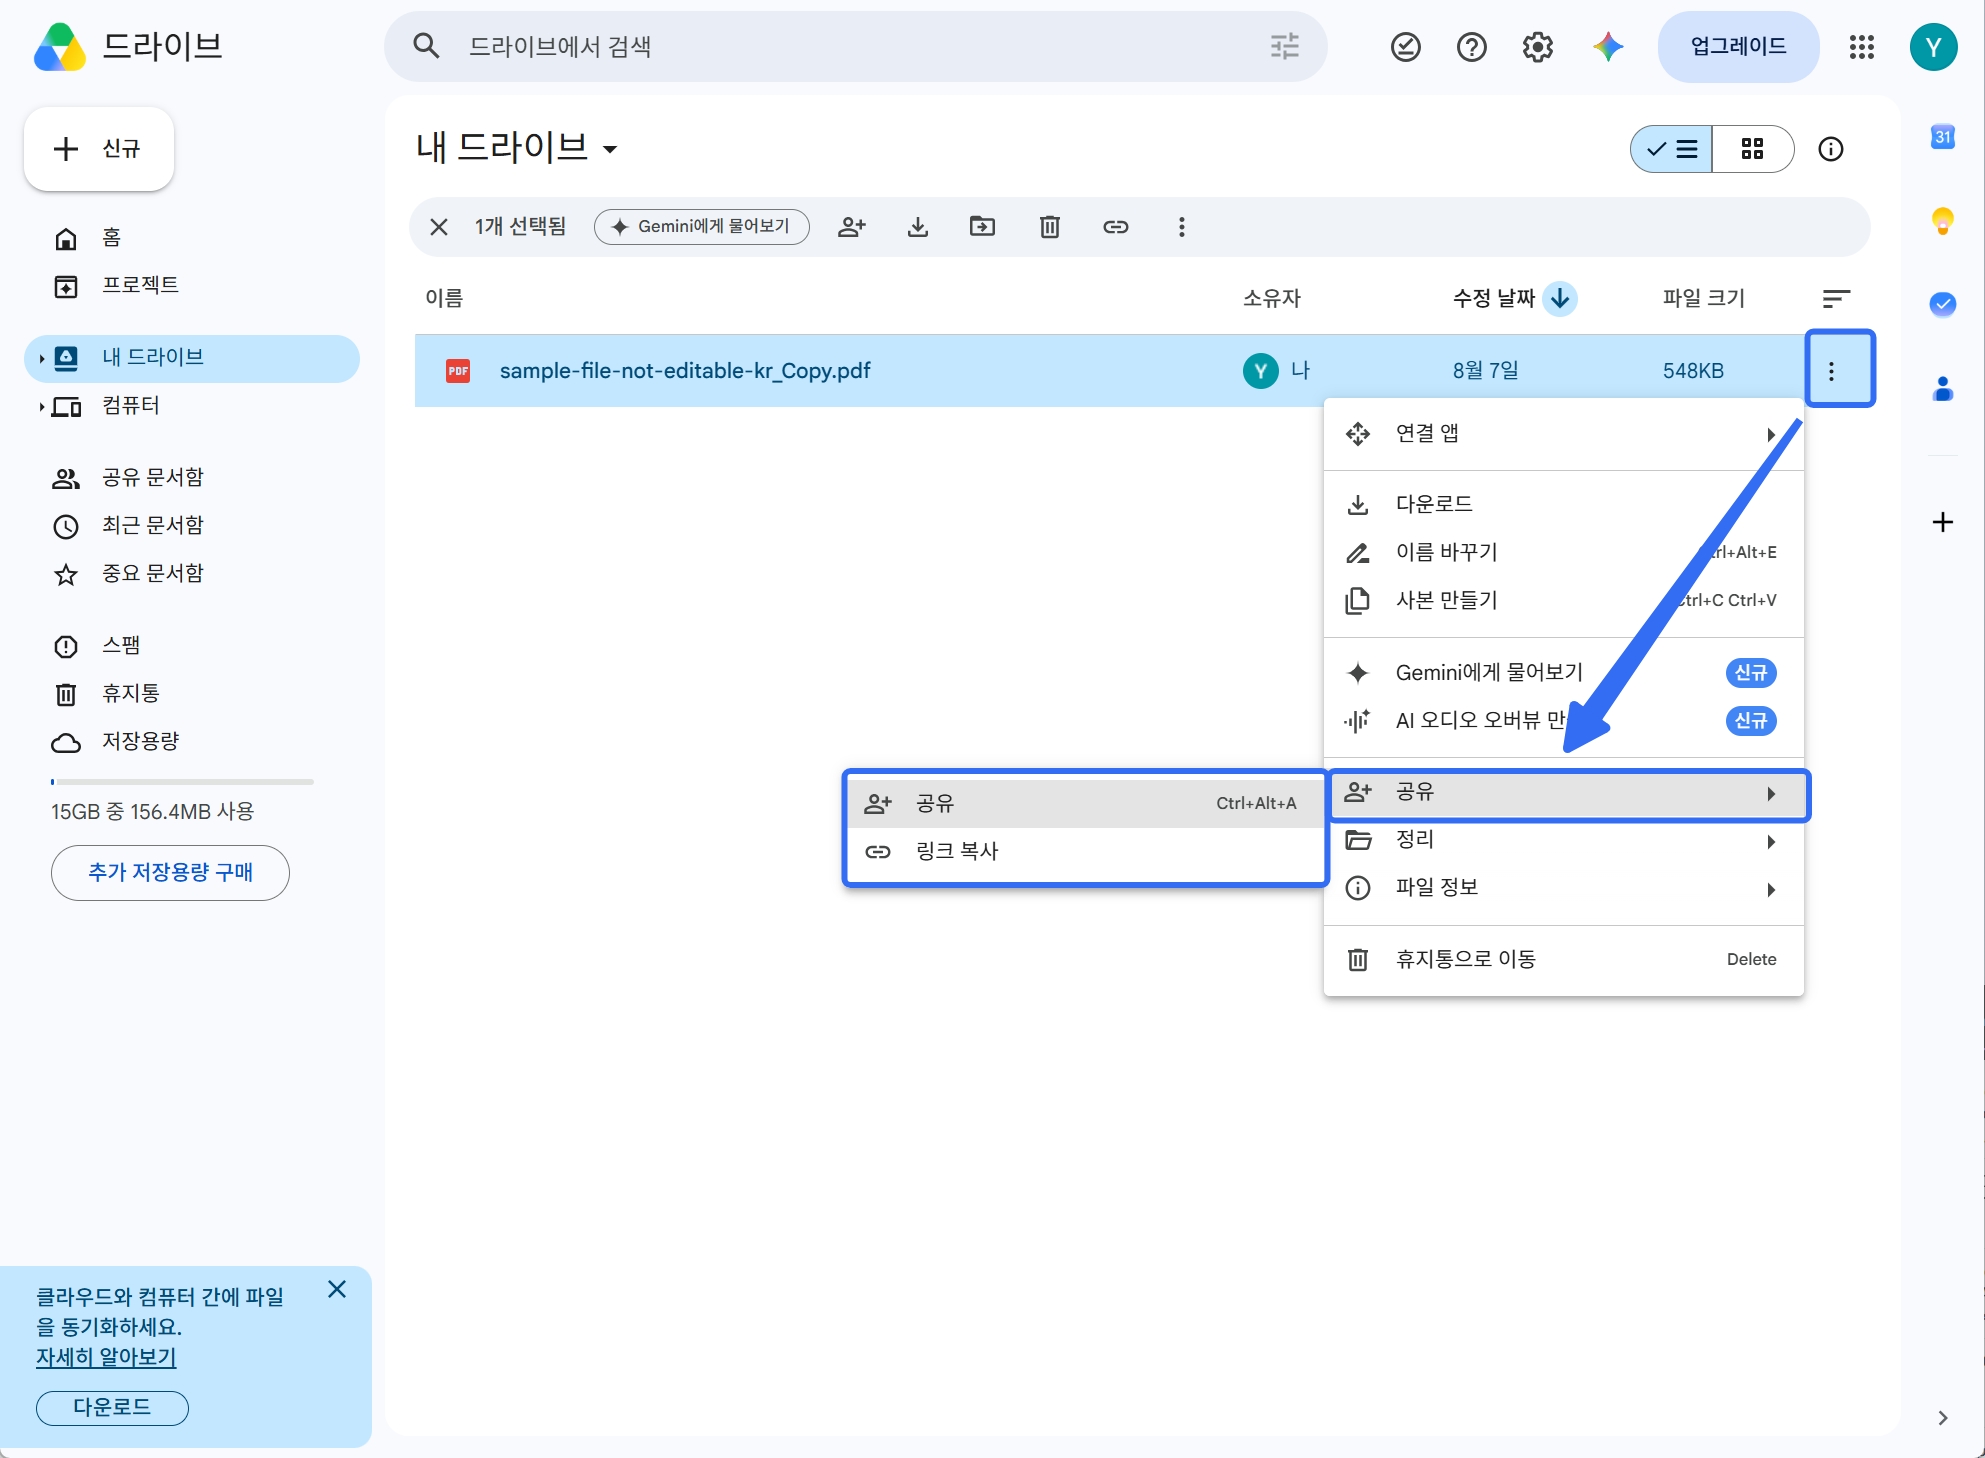This screenshot has width=1985, height=1458.
Task: Open the help question mark icon
Action: [1471, 47]
